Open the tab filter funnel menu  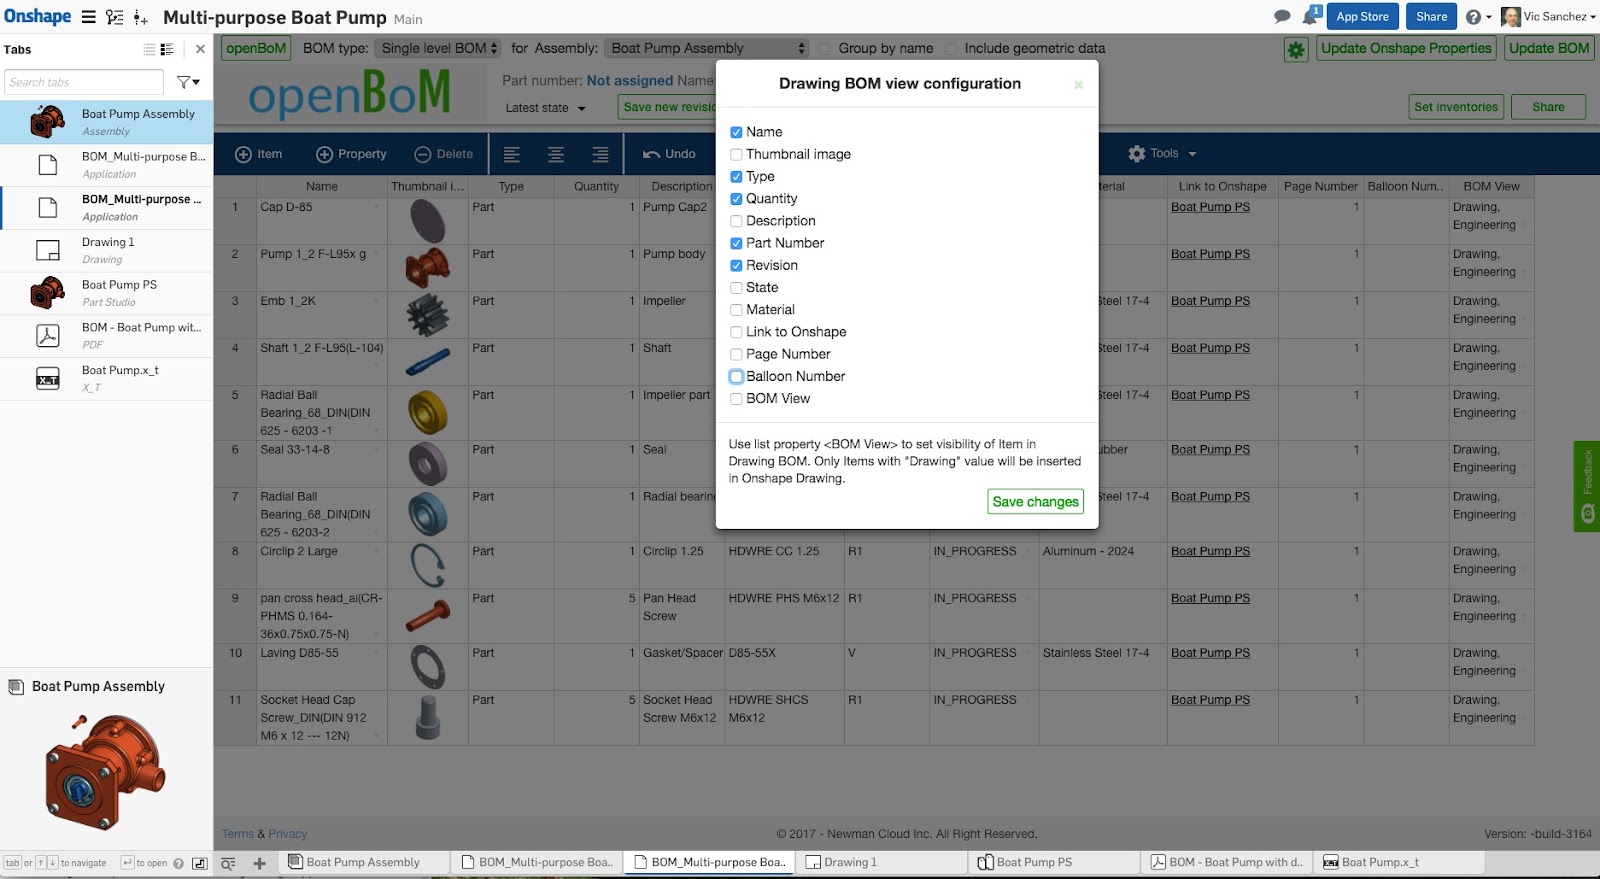pos(188,82)
